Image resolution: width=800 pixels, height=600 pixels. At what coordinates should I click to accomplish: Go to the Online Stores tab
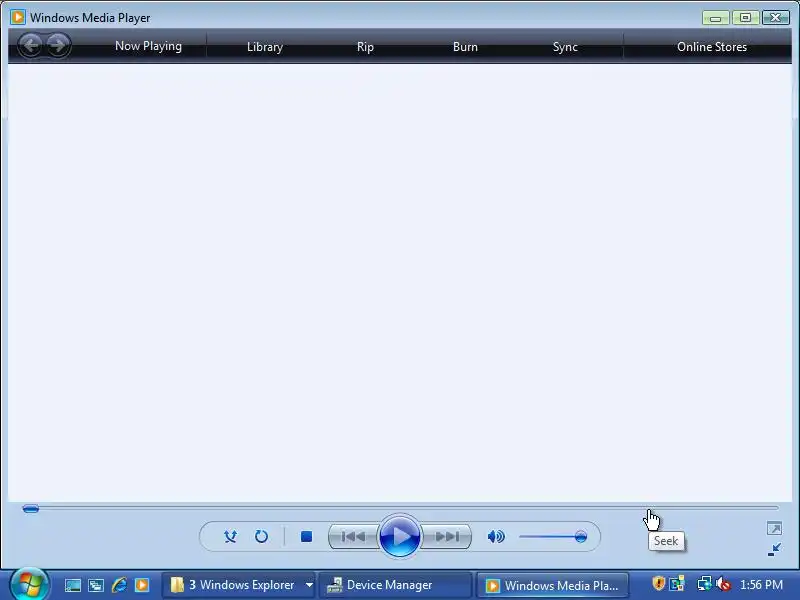coord(711,47)
